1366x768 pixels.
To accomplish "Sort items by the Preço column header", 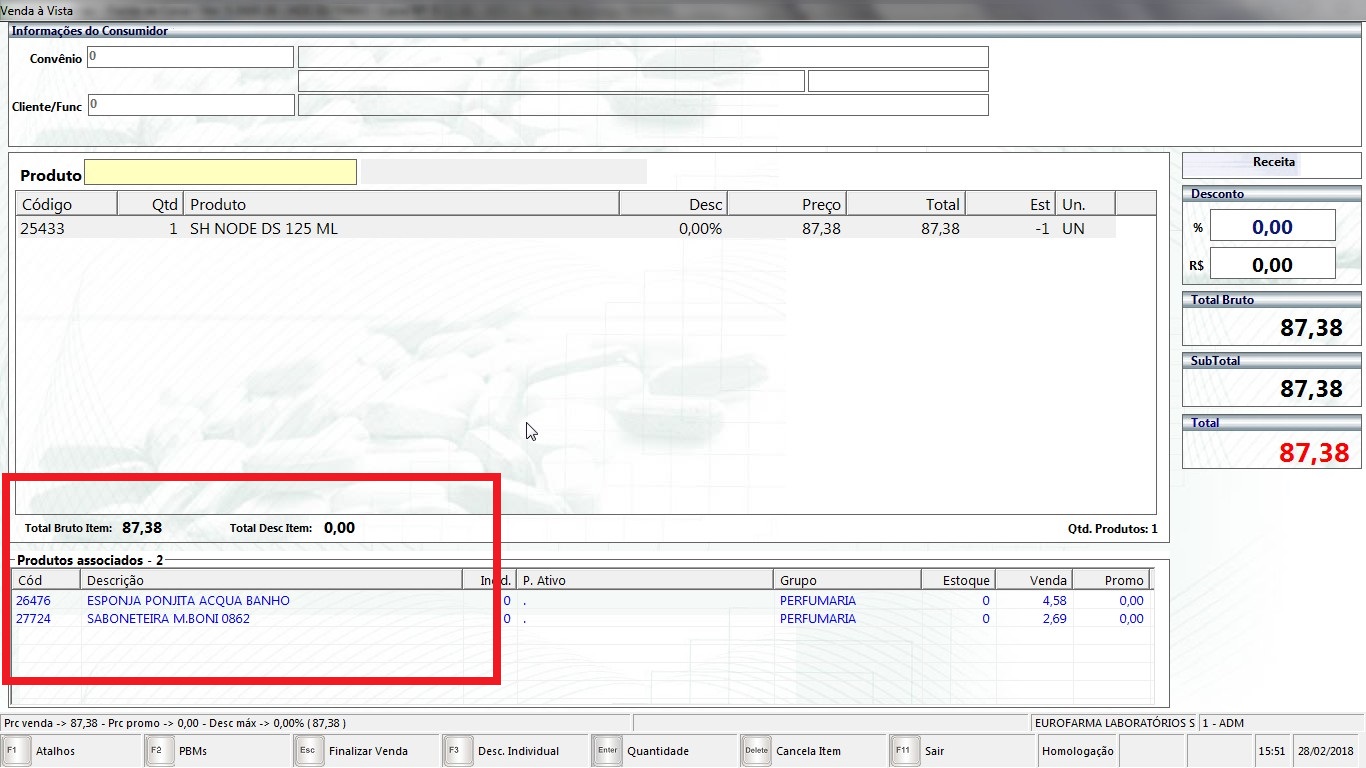I will click(786, 204).
